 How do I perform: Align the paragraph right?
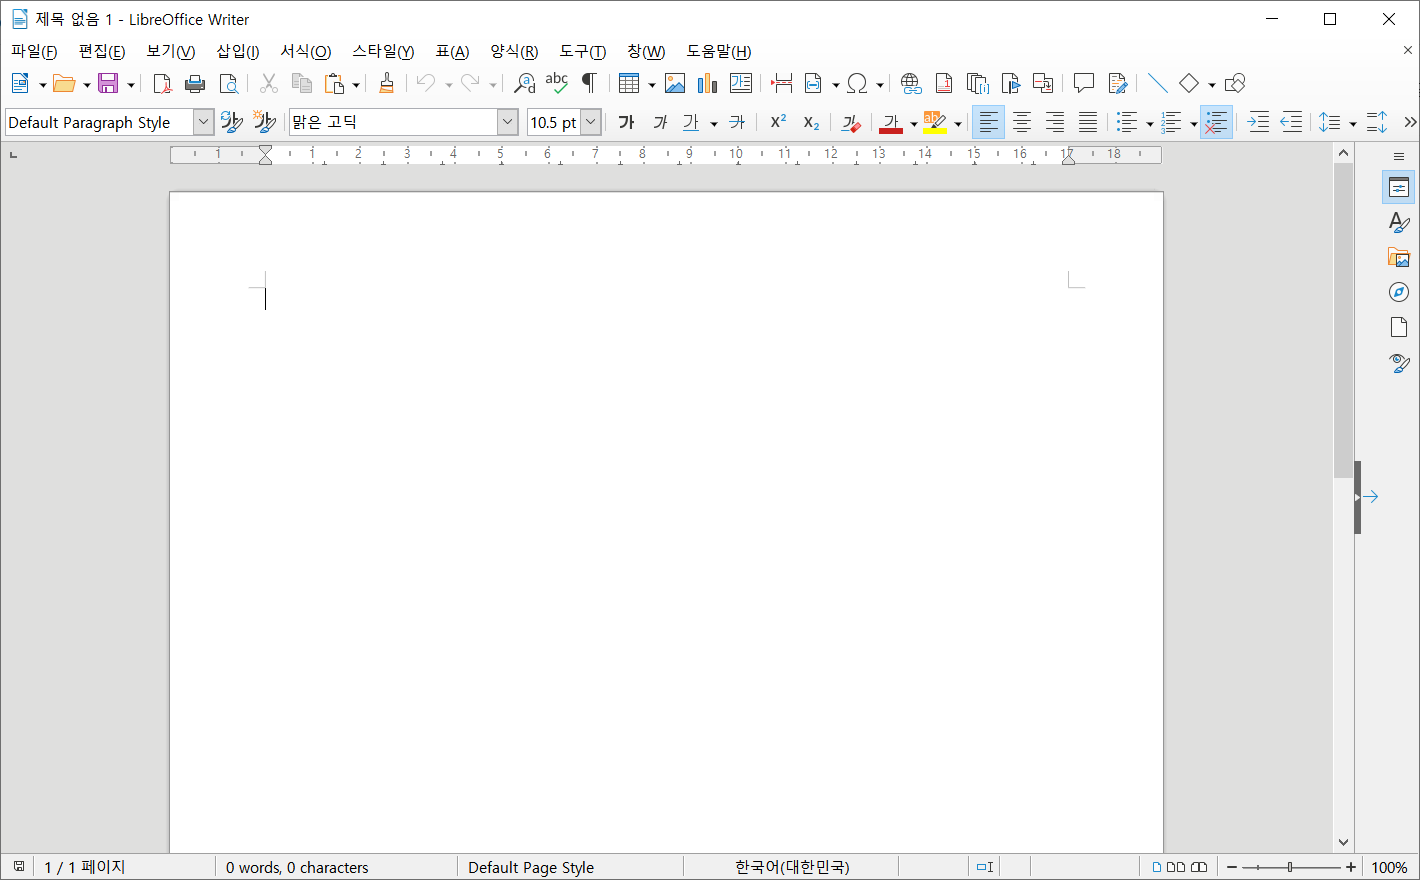click(x=1055, y=122)
